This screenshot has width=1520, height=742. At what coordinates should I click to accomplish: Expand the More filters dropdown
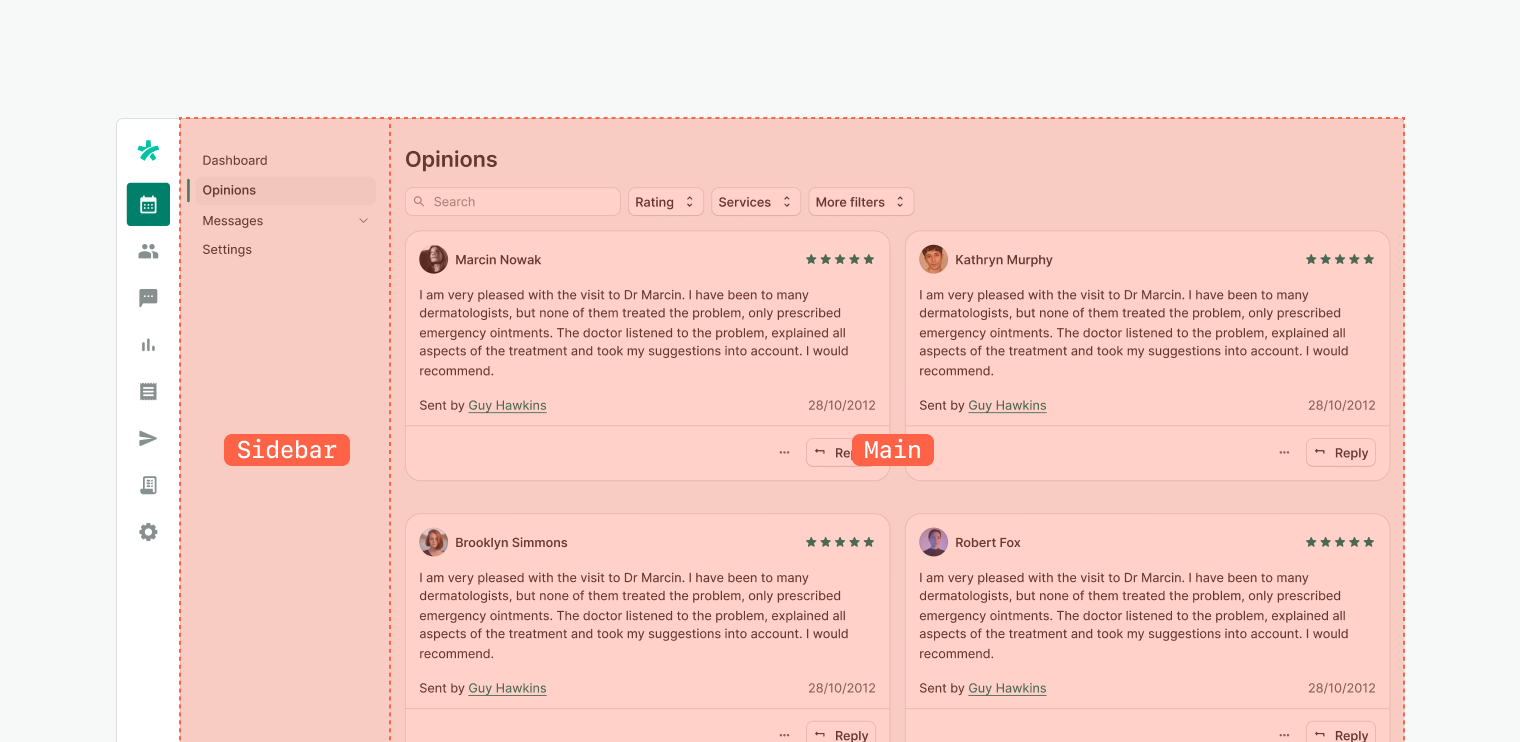coord(860,202)
